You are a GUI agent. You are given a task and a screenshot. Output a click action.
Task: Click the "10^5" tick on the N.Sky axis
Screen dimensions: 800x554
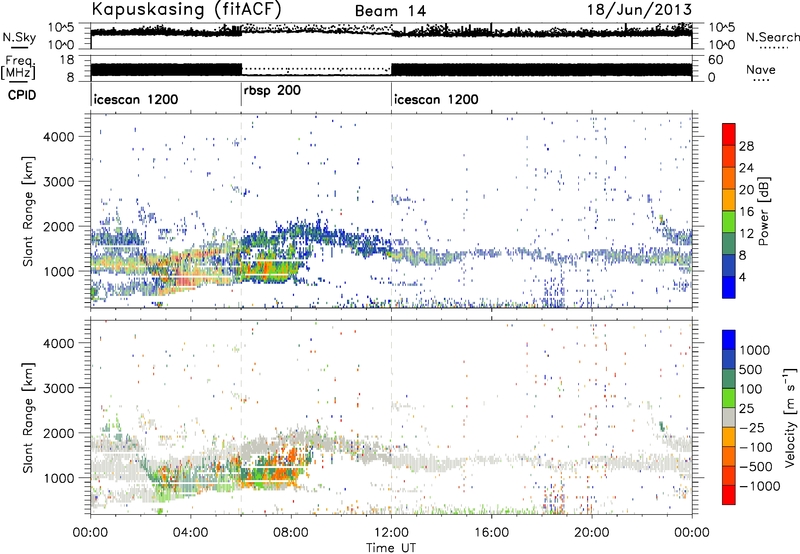61,28
